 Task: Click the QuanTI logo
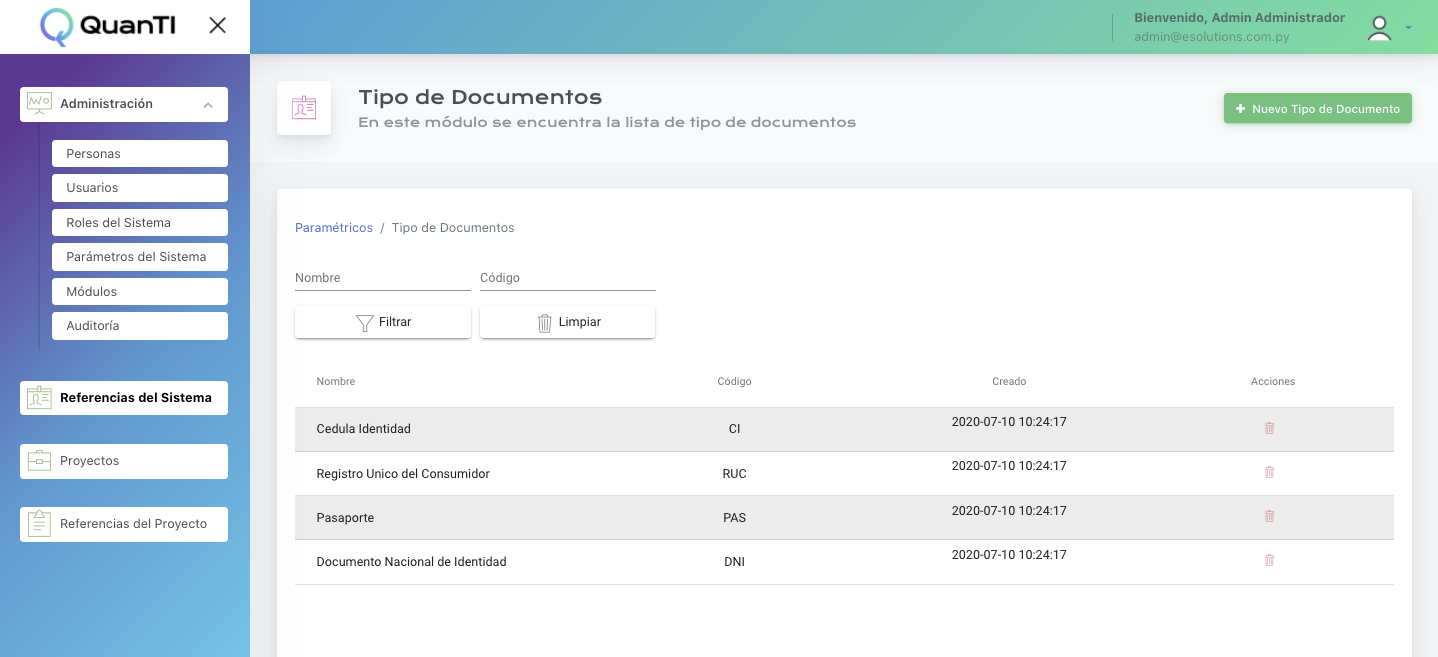click(108, 27)
